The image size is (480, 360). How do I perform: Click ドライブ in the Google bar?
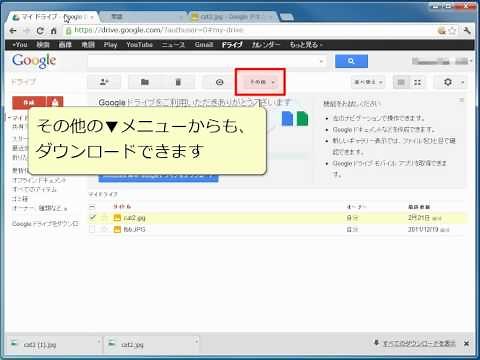pyautogui.click(x=232, y=45)
